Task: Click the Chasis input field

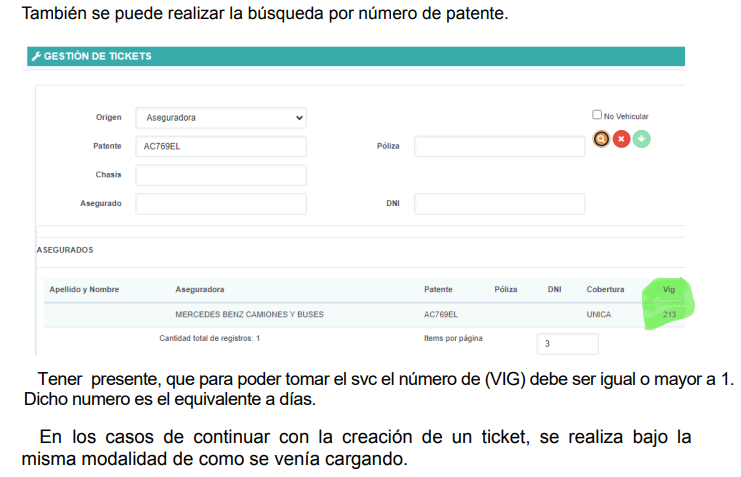Action: [x=221, y=175]
